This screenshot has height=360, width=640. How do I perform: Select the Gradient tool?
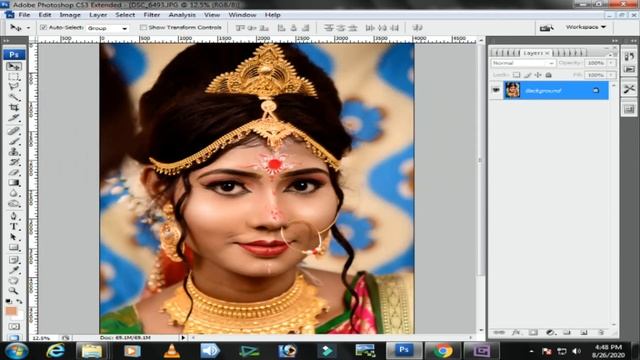(x=14, y=182)
